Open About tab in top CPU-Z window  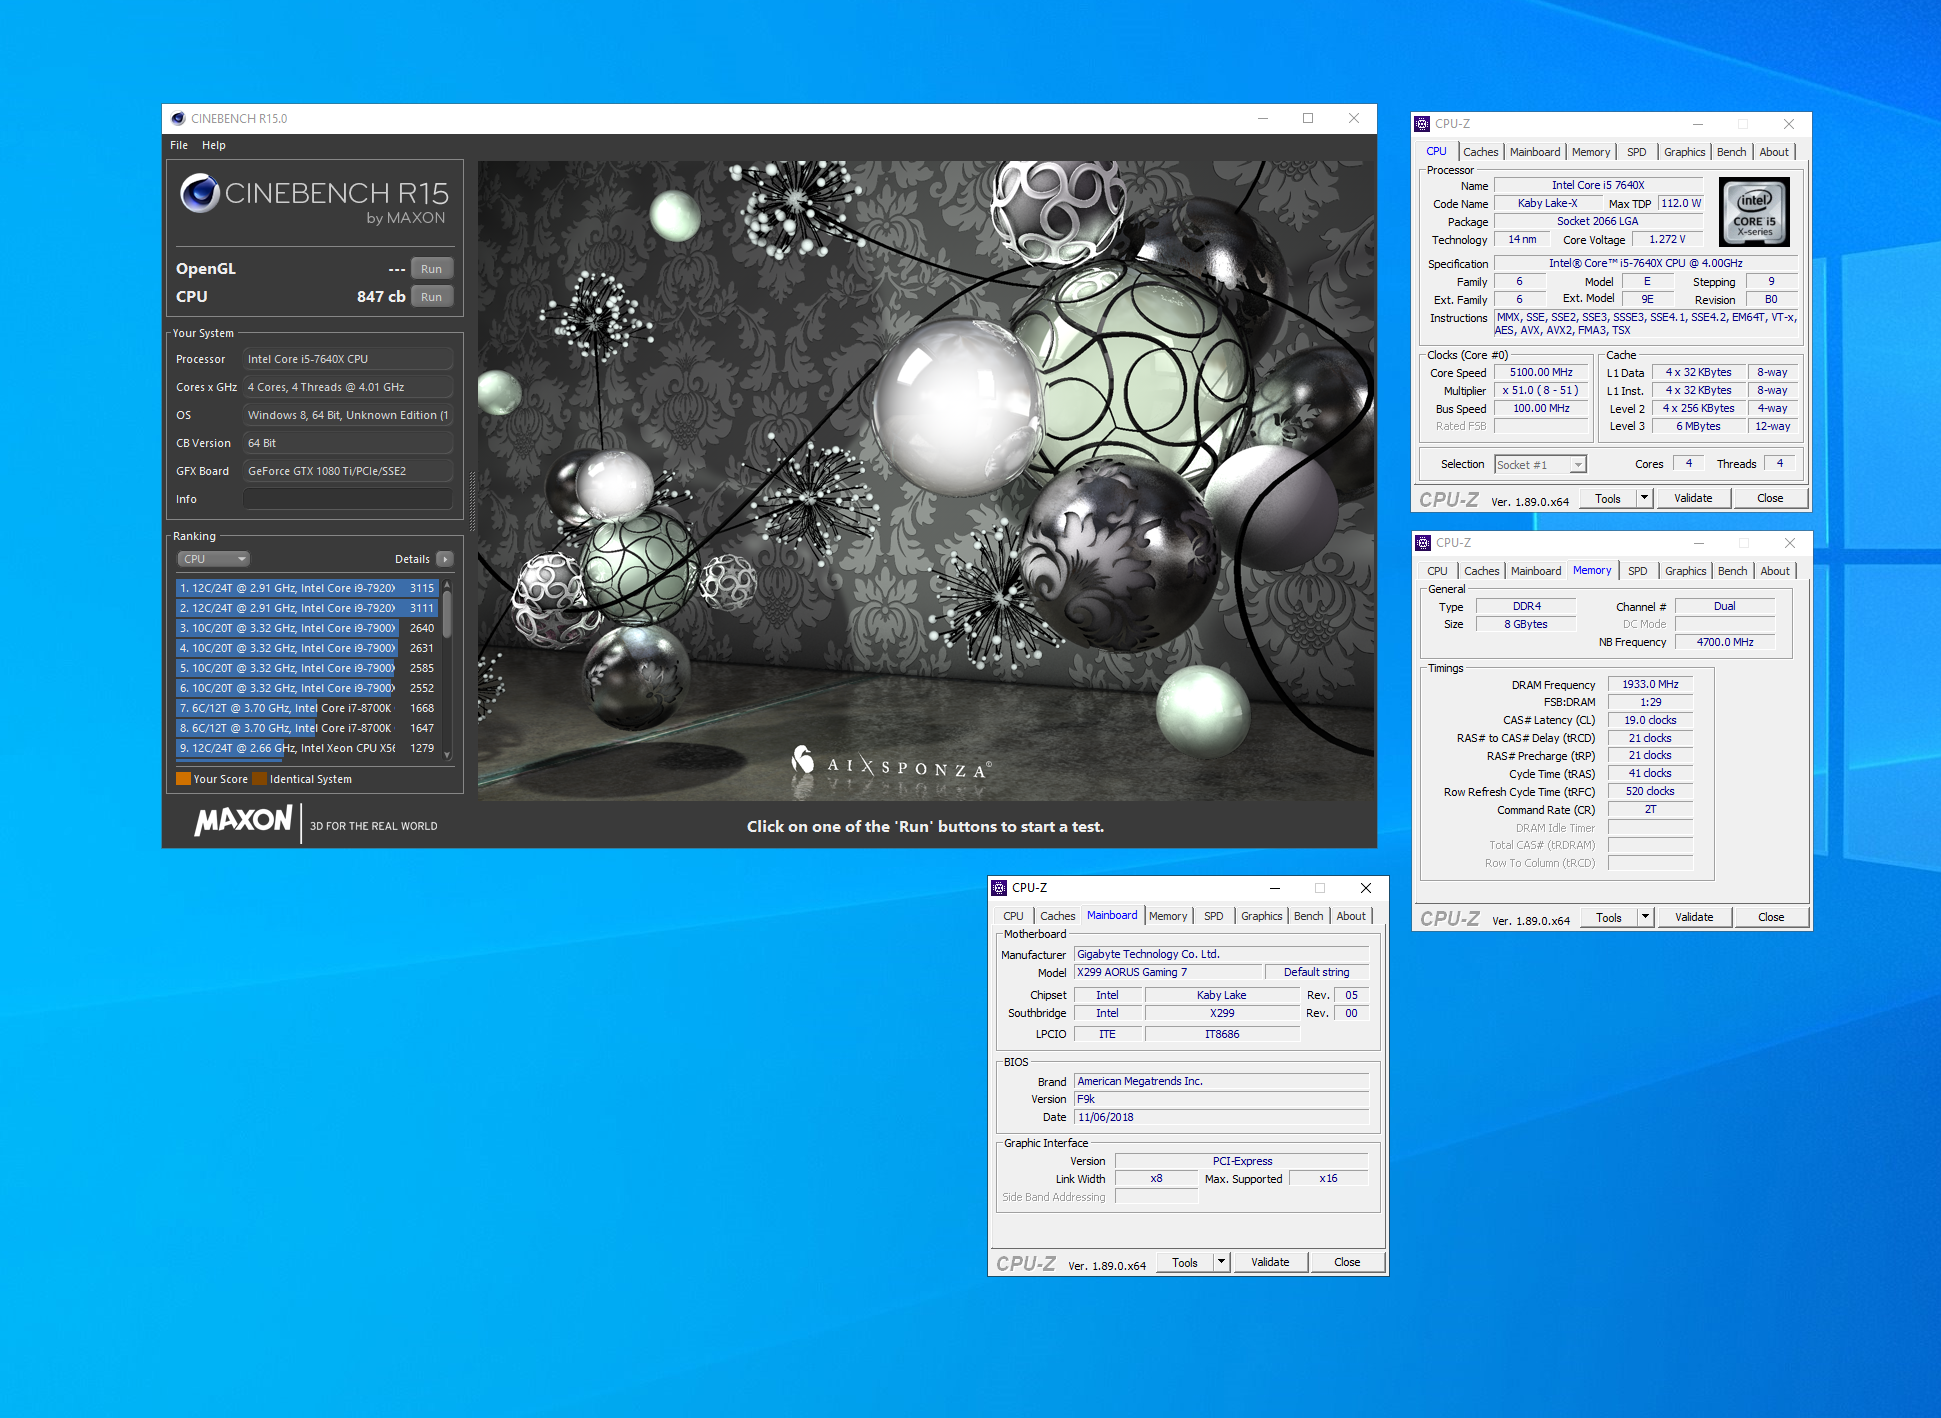coord(1774,152)
